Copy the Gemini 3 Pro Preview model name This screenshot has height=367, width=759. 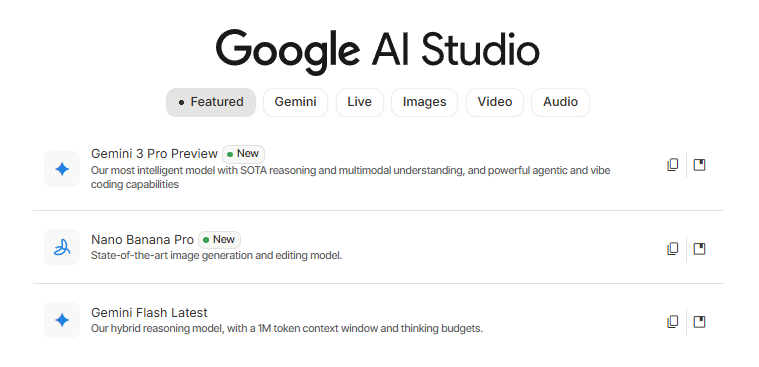coord(672,165)
